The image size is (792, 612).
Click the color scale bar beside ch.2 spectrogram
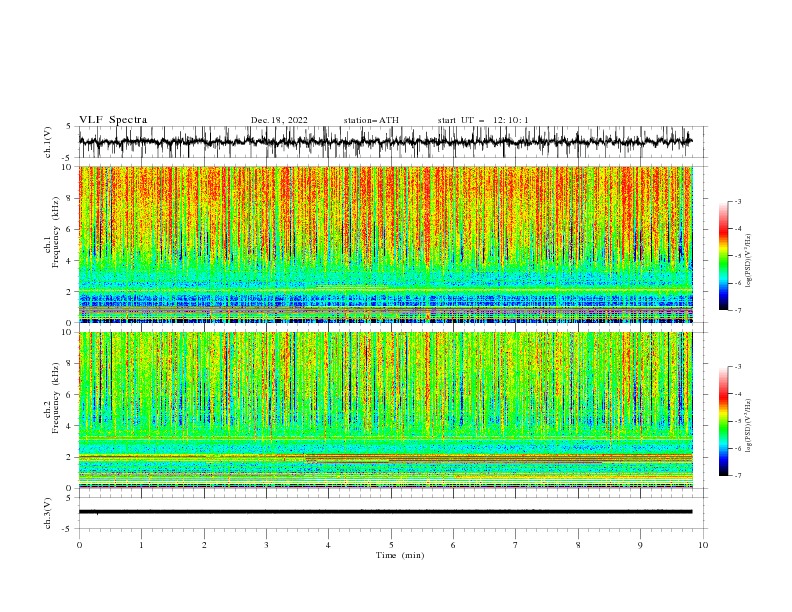723,421
